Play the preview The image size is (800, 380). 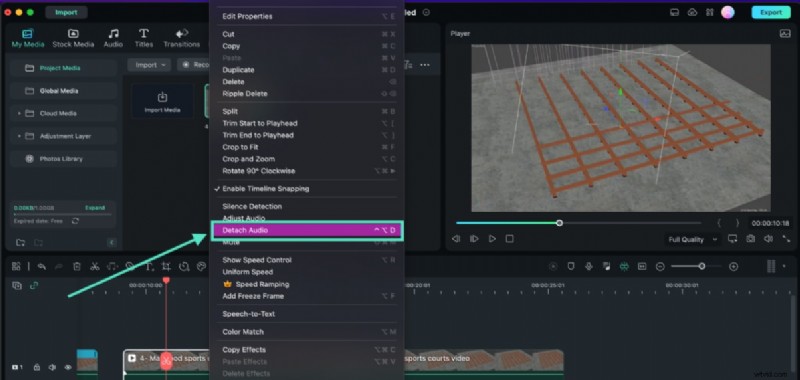click(492, 239)
